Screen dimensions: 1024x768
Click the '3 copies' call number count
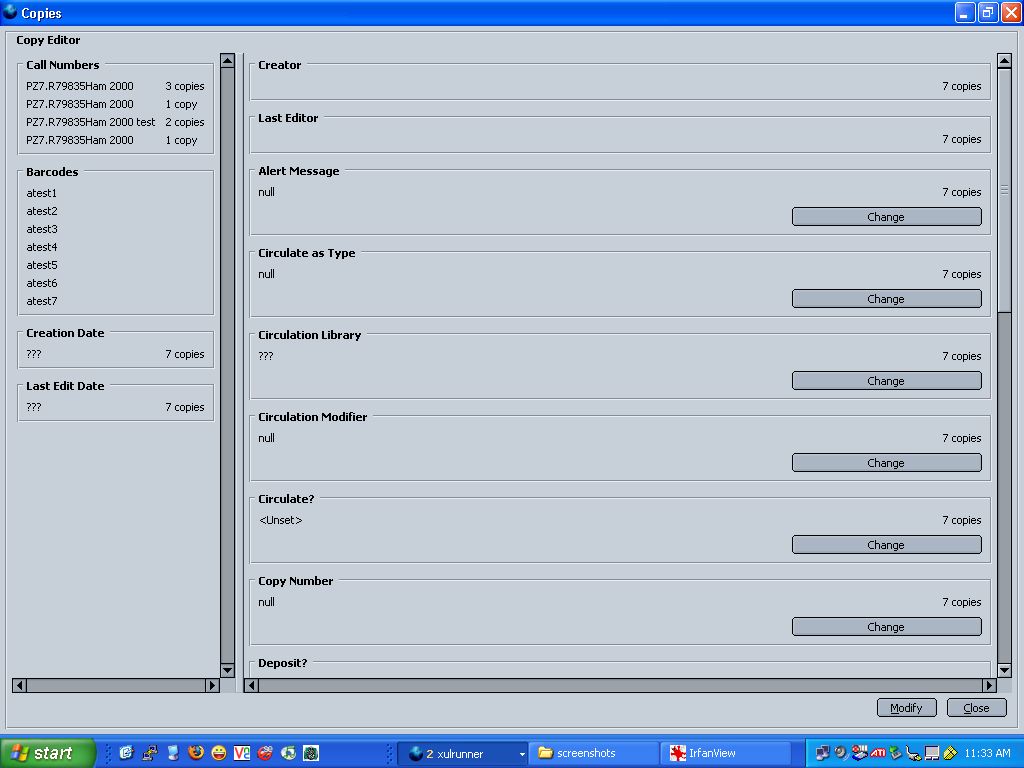[185, 86]
